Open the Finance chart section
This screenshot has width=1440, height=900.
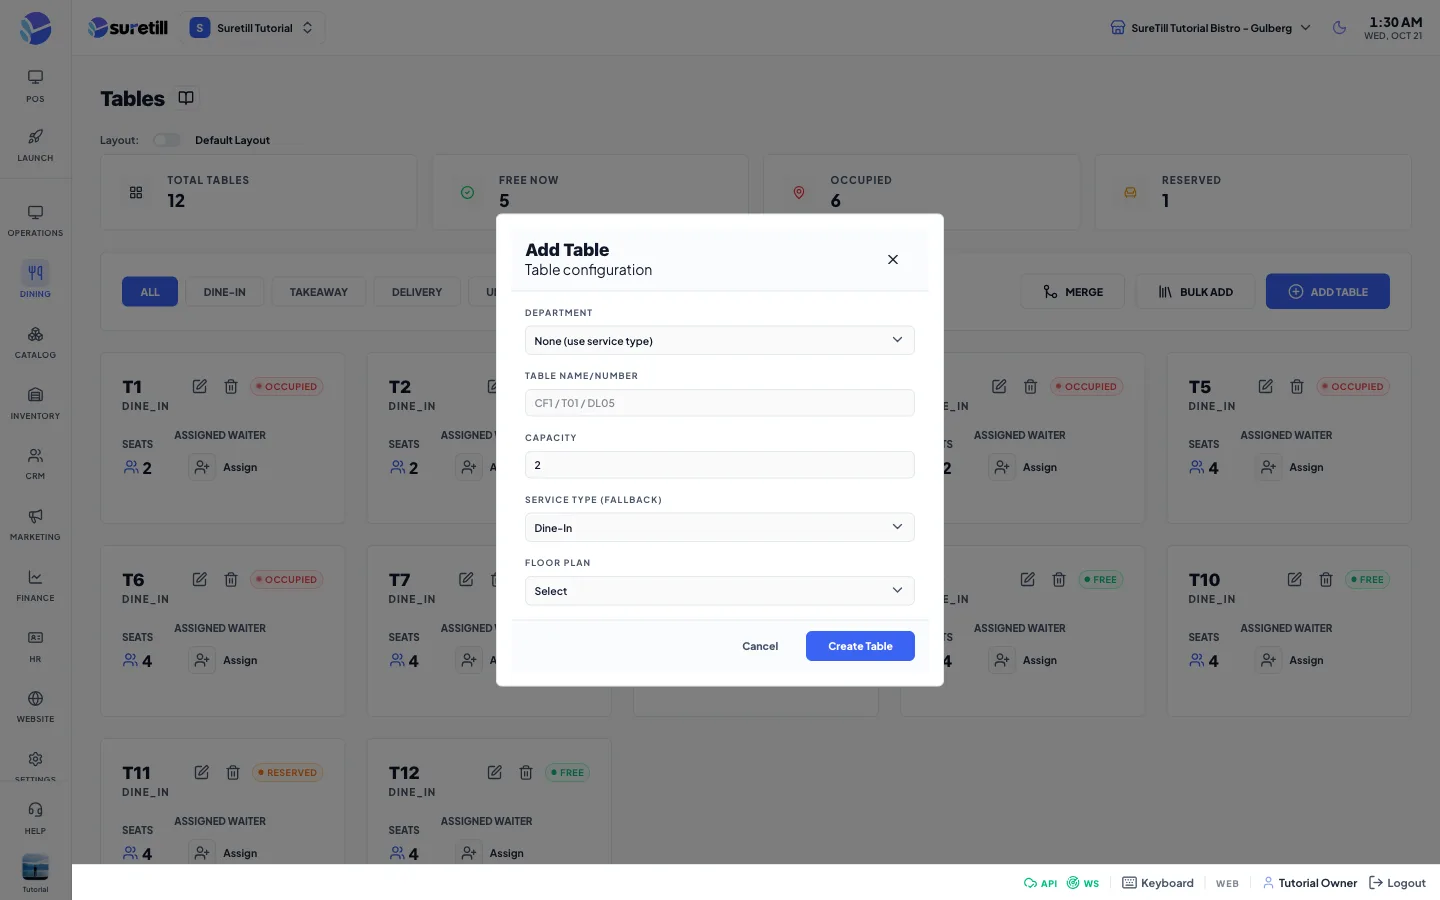(x=35, y=586)
